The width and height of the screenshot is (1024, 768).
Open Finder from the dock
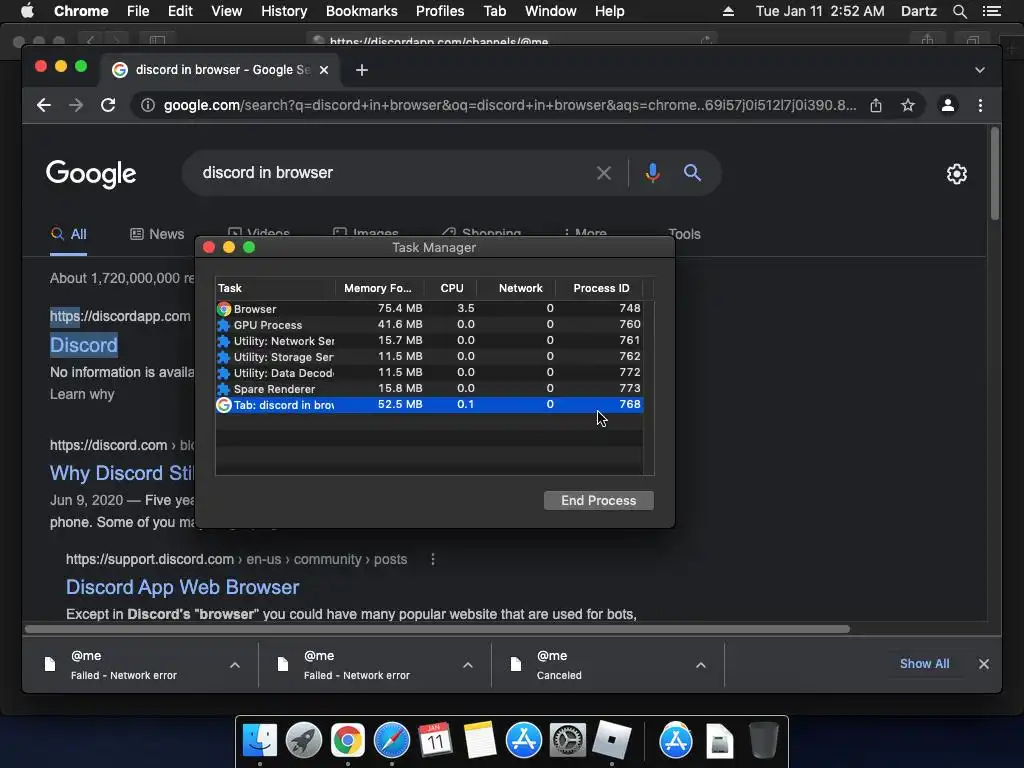(260, 741)
